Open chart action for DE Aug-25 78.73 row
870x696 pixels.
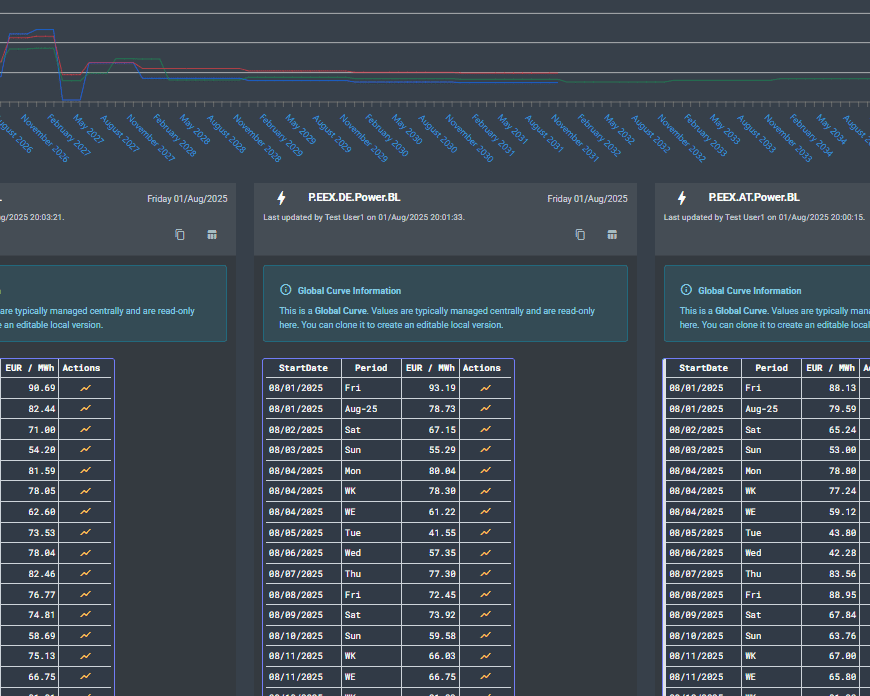click(x=485, y=409)
